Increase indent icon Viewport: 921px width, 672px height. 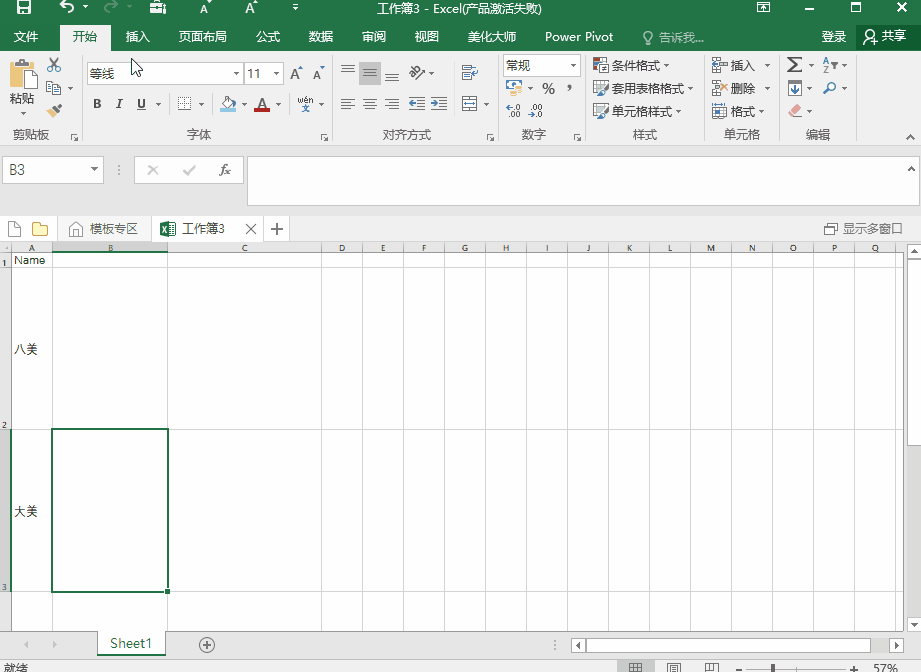click(439, 104)
